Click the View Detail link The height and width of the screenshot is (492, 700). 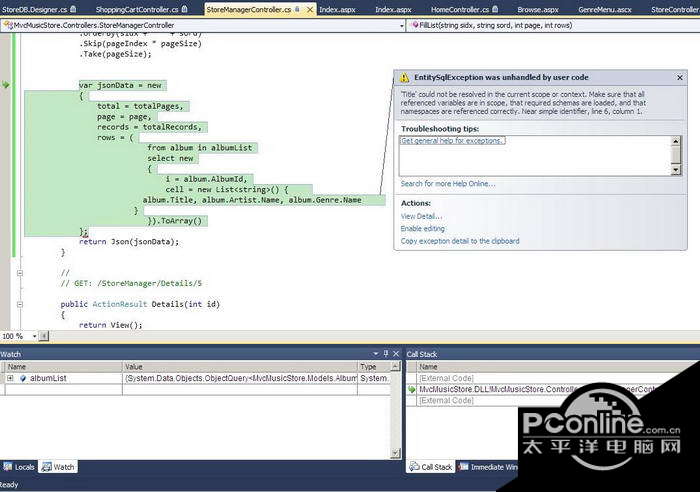tap(421, 216)
